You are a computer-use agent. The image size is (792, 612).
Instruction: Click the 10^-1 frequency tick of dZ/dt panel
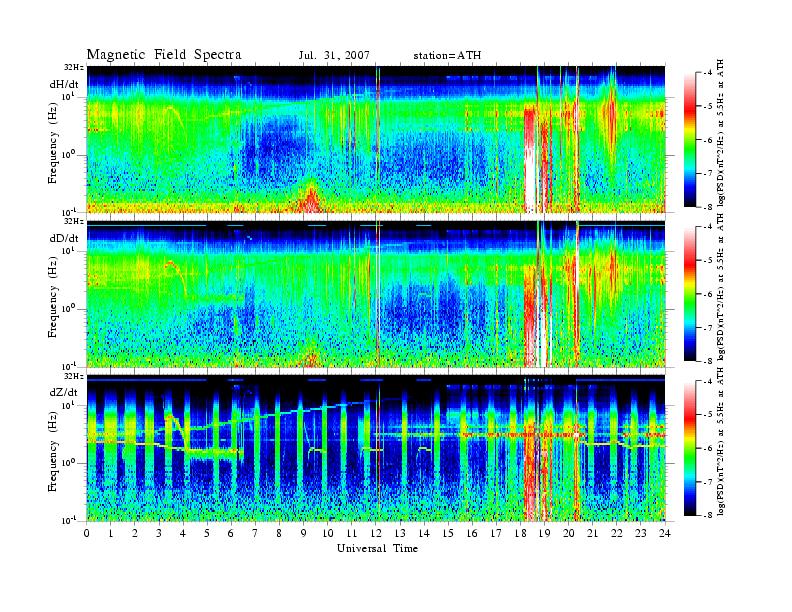pyautogui.click(x=68, y=520)
